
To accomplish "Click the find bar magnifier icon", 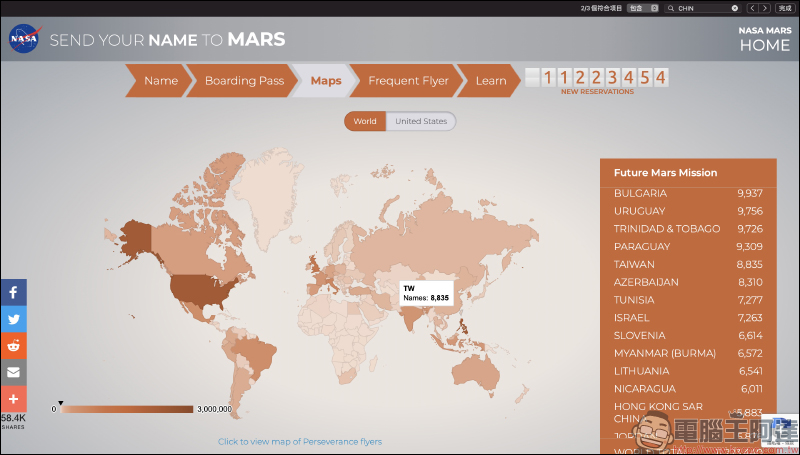I will coord(671,8).
